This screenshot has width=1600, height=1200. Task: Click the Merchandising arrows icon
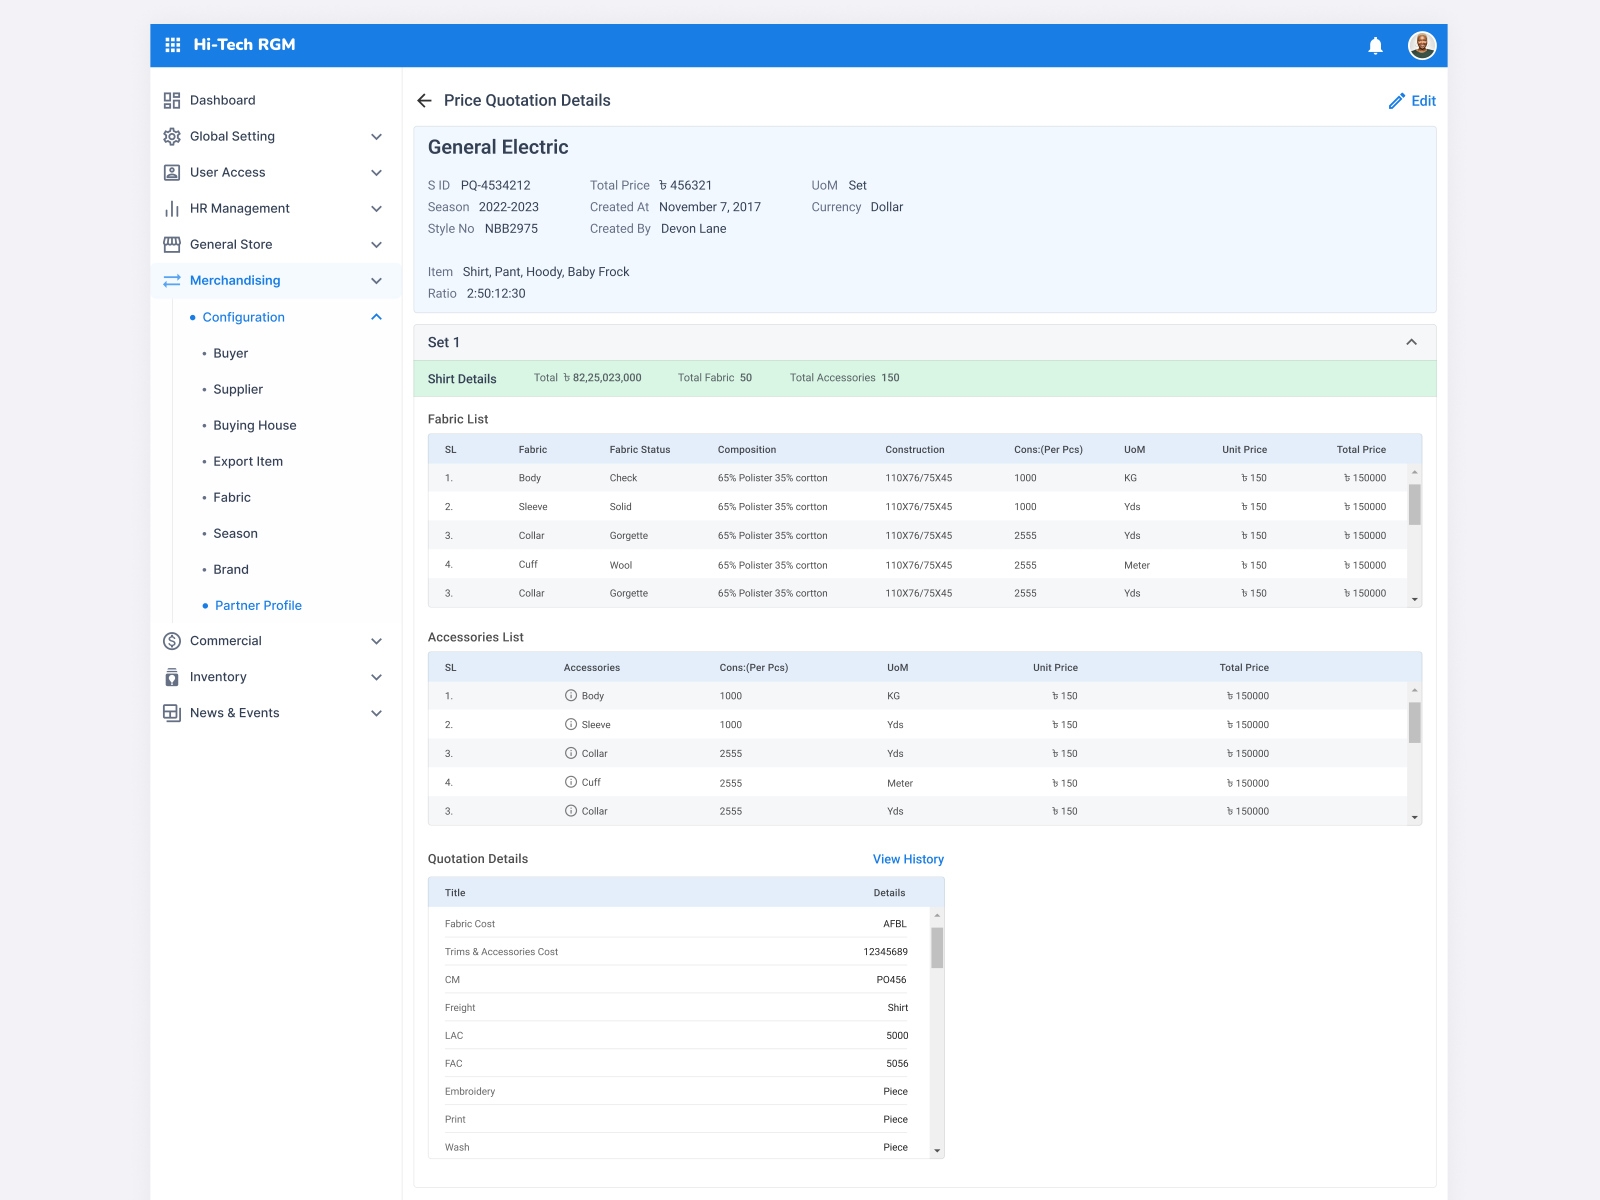(171, 280)
